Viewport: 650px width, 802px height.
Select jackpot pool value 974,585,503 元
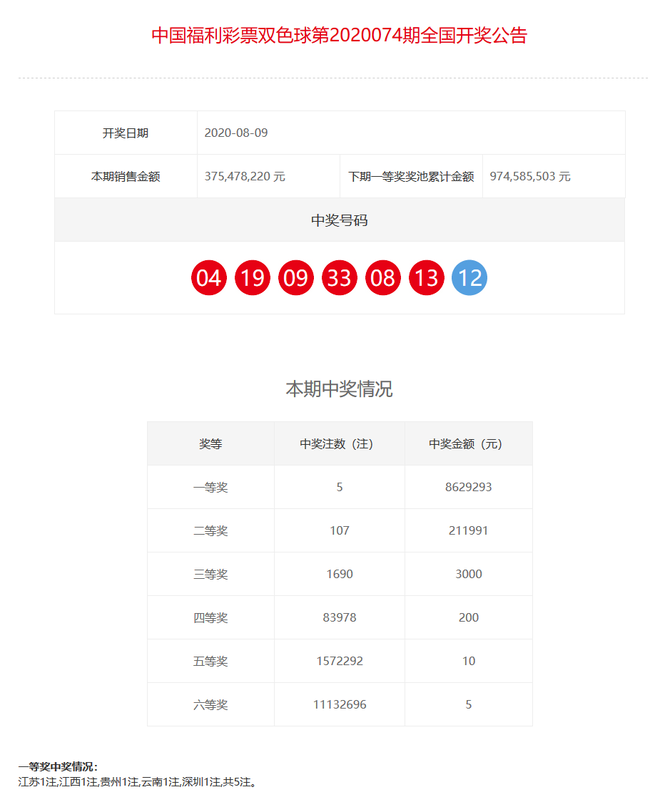pos(530,176)
